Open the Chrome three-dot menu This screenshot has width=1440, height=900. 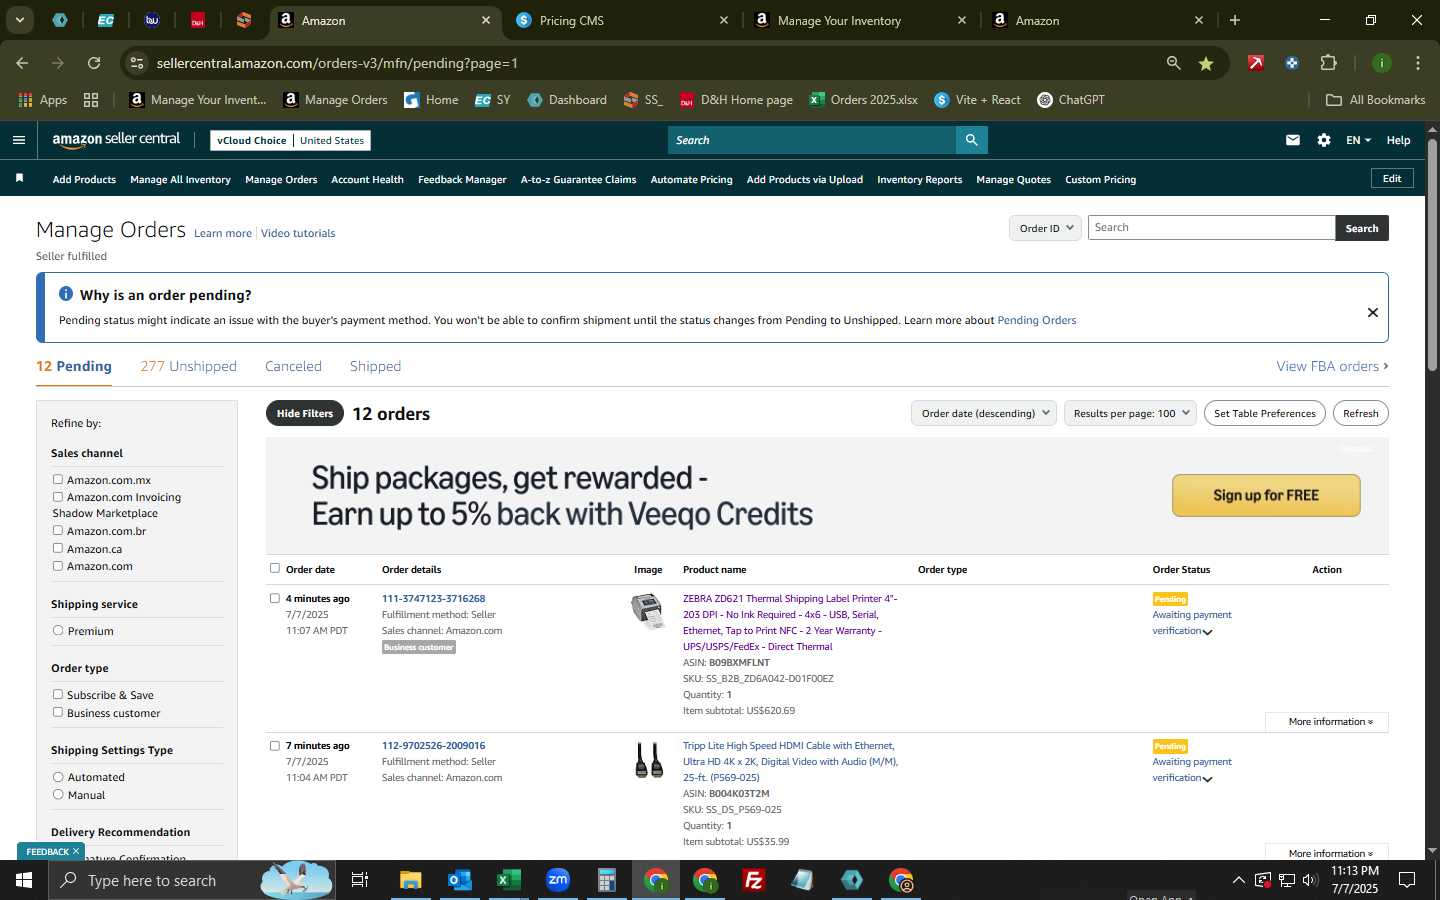point(1418,63)
